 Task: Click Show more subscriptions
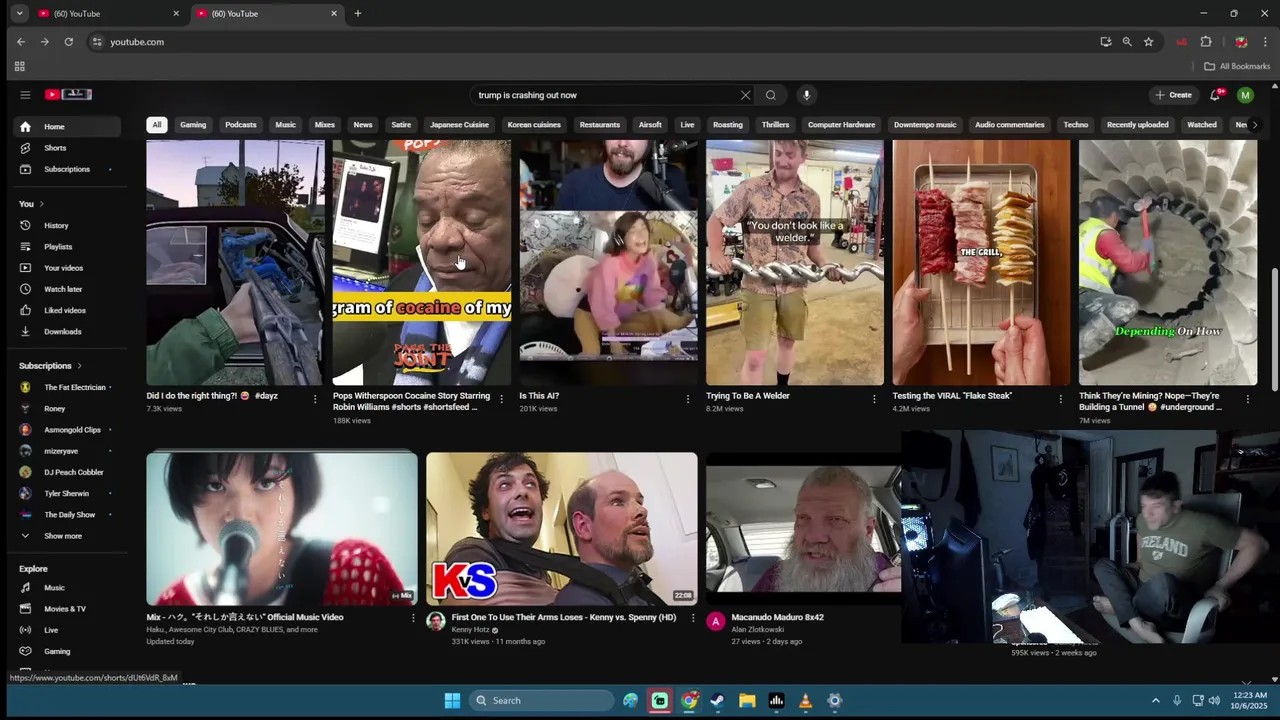(x=66, y=536)
